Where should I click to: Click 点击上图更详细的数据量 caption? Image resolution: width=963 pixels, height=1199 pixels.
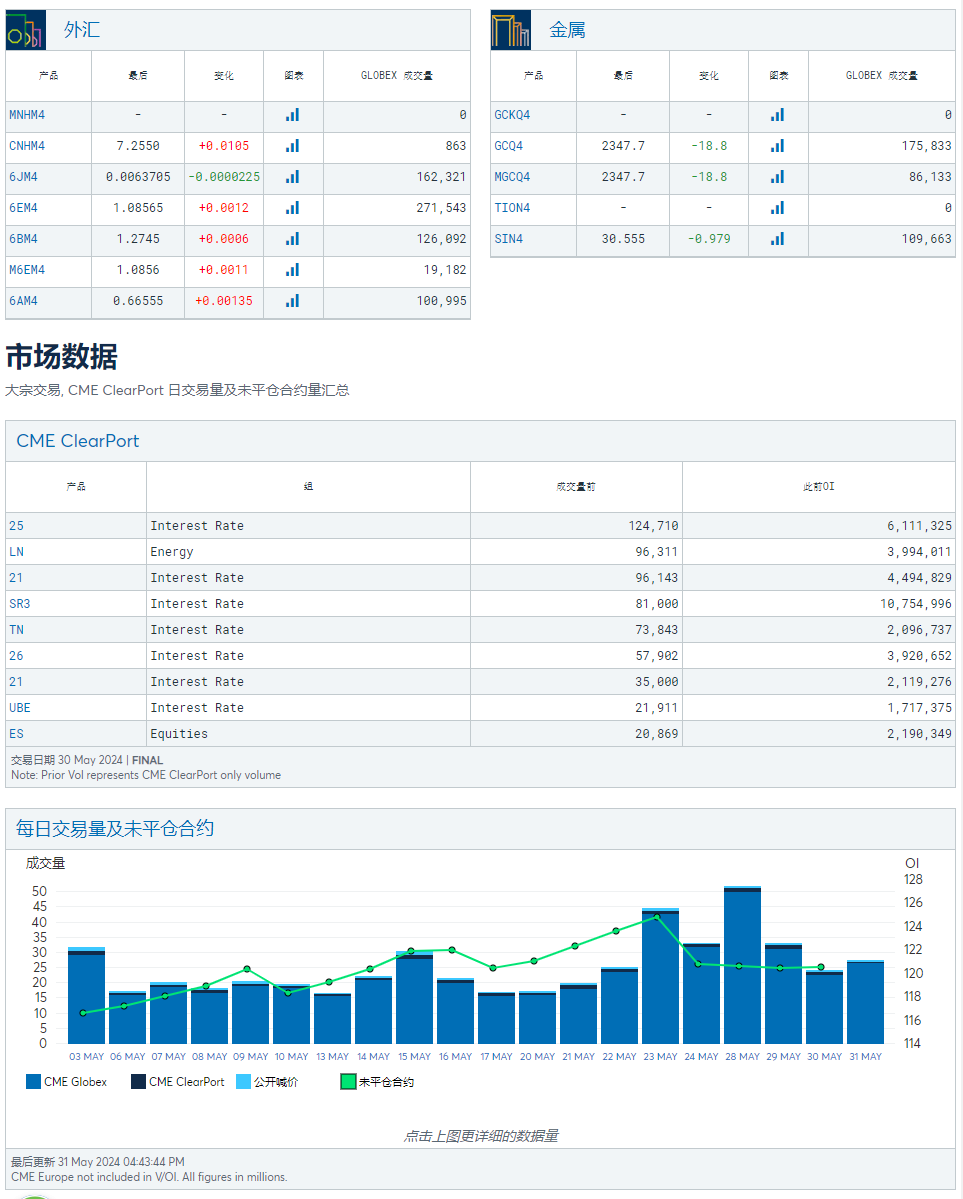click(481, 1136)
